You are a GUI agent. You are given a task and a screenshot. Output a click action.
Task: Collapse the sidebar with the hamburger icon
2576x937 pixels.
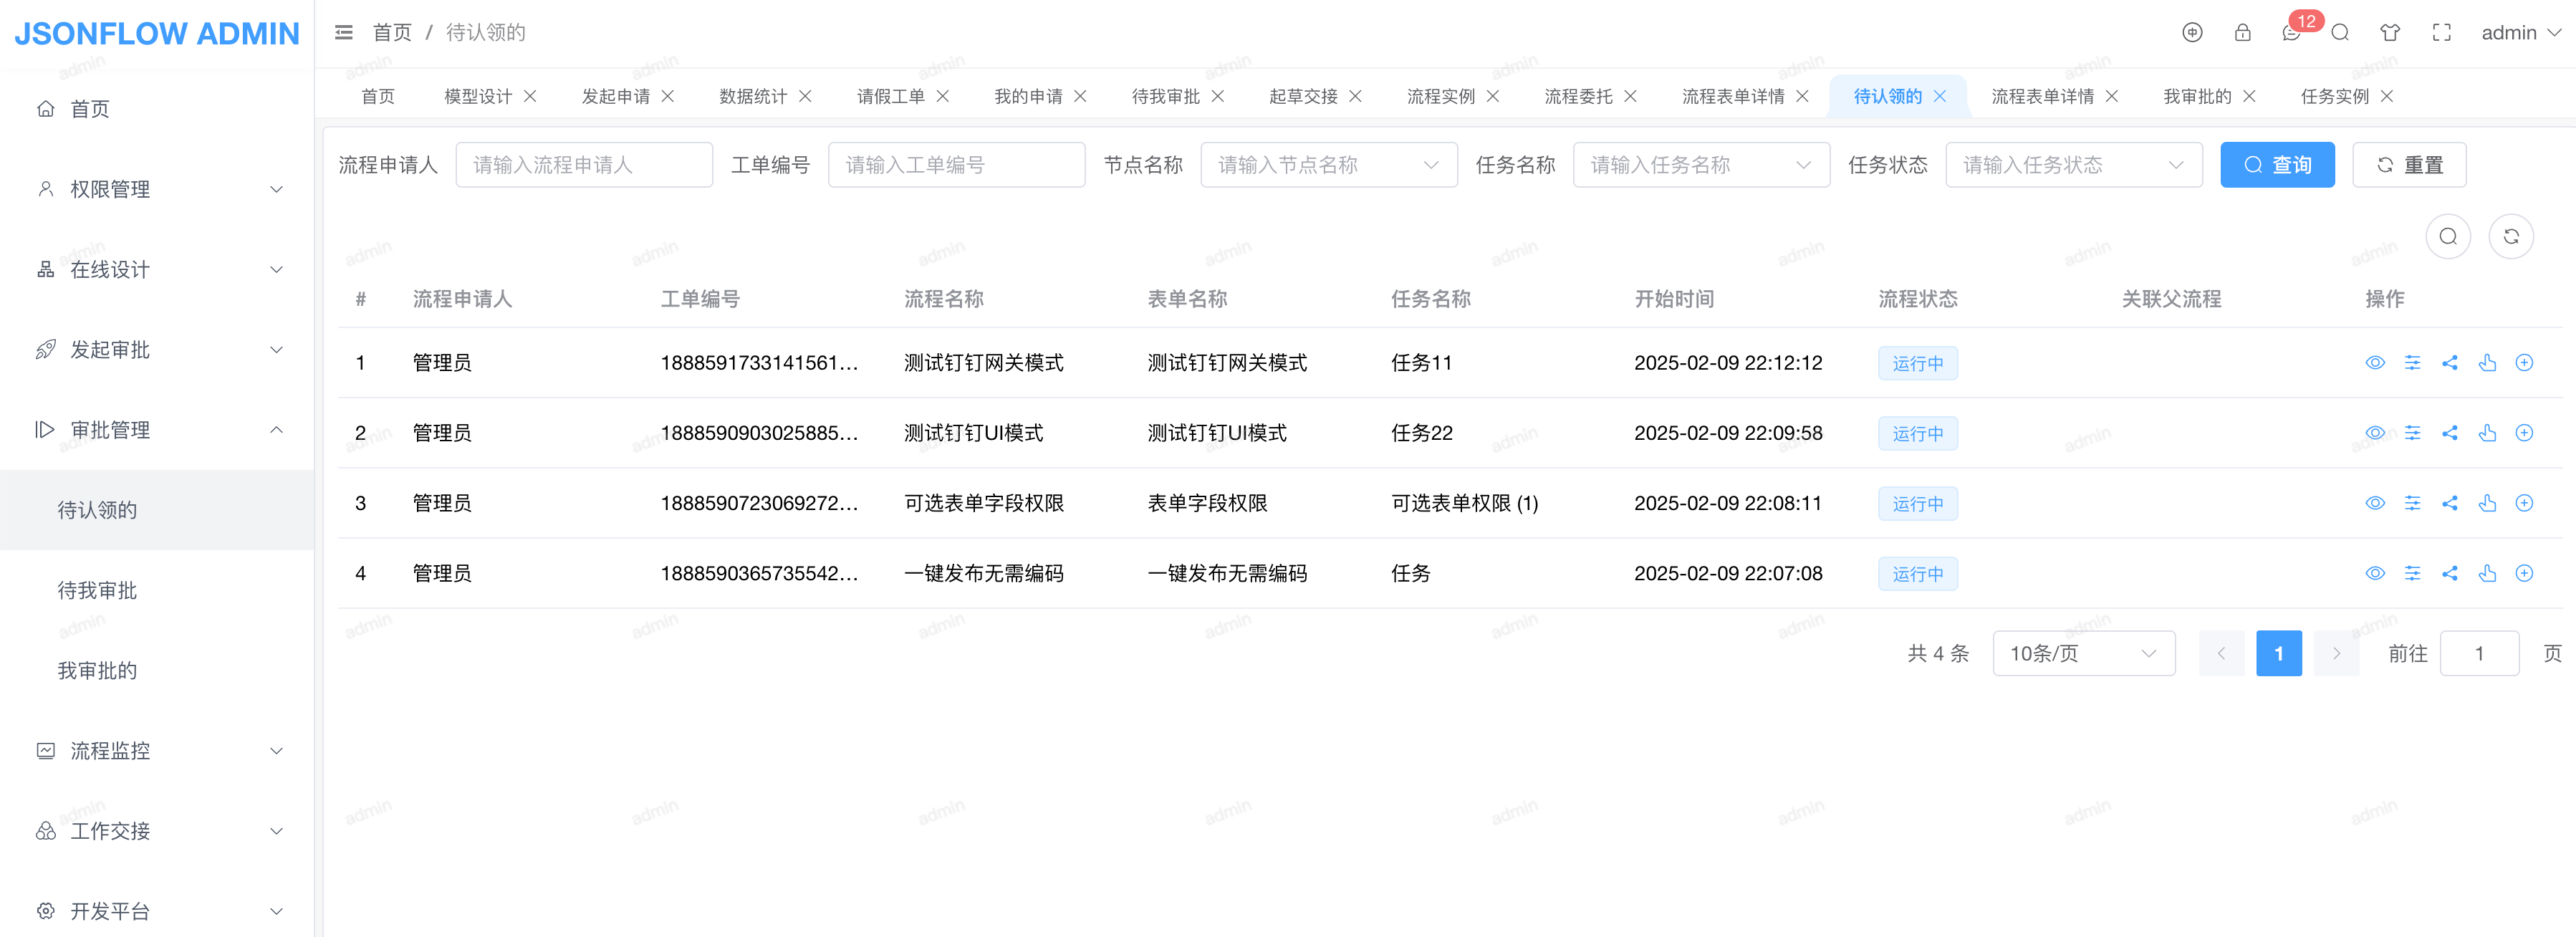click(x=343, y=33)
